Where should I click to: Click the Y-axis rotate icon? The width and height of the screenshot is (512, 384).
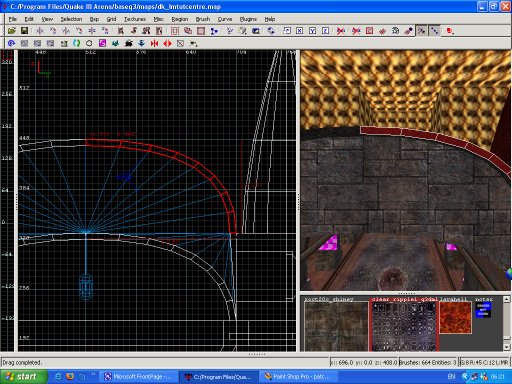coord(79,31)
